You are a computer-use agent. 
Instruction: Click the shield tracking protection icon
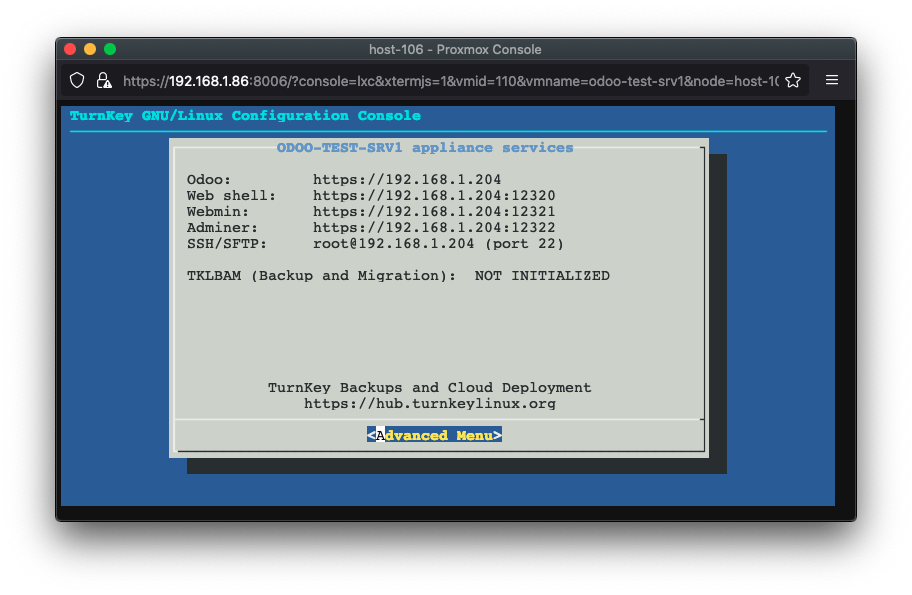pyautogui.click(x=77, y=80)
